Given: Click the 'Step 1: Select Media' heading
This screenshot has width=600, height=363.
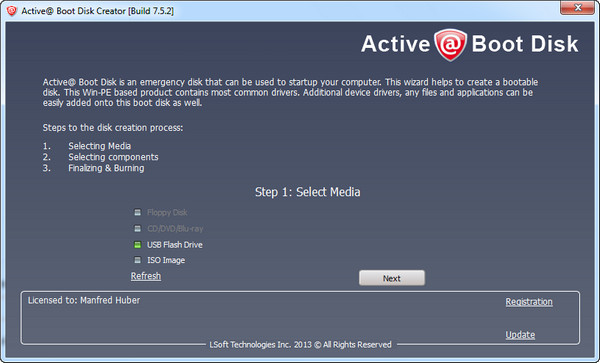Looking at the screenshot, I should [x=307, y=192].
